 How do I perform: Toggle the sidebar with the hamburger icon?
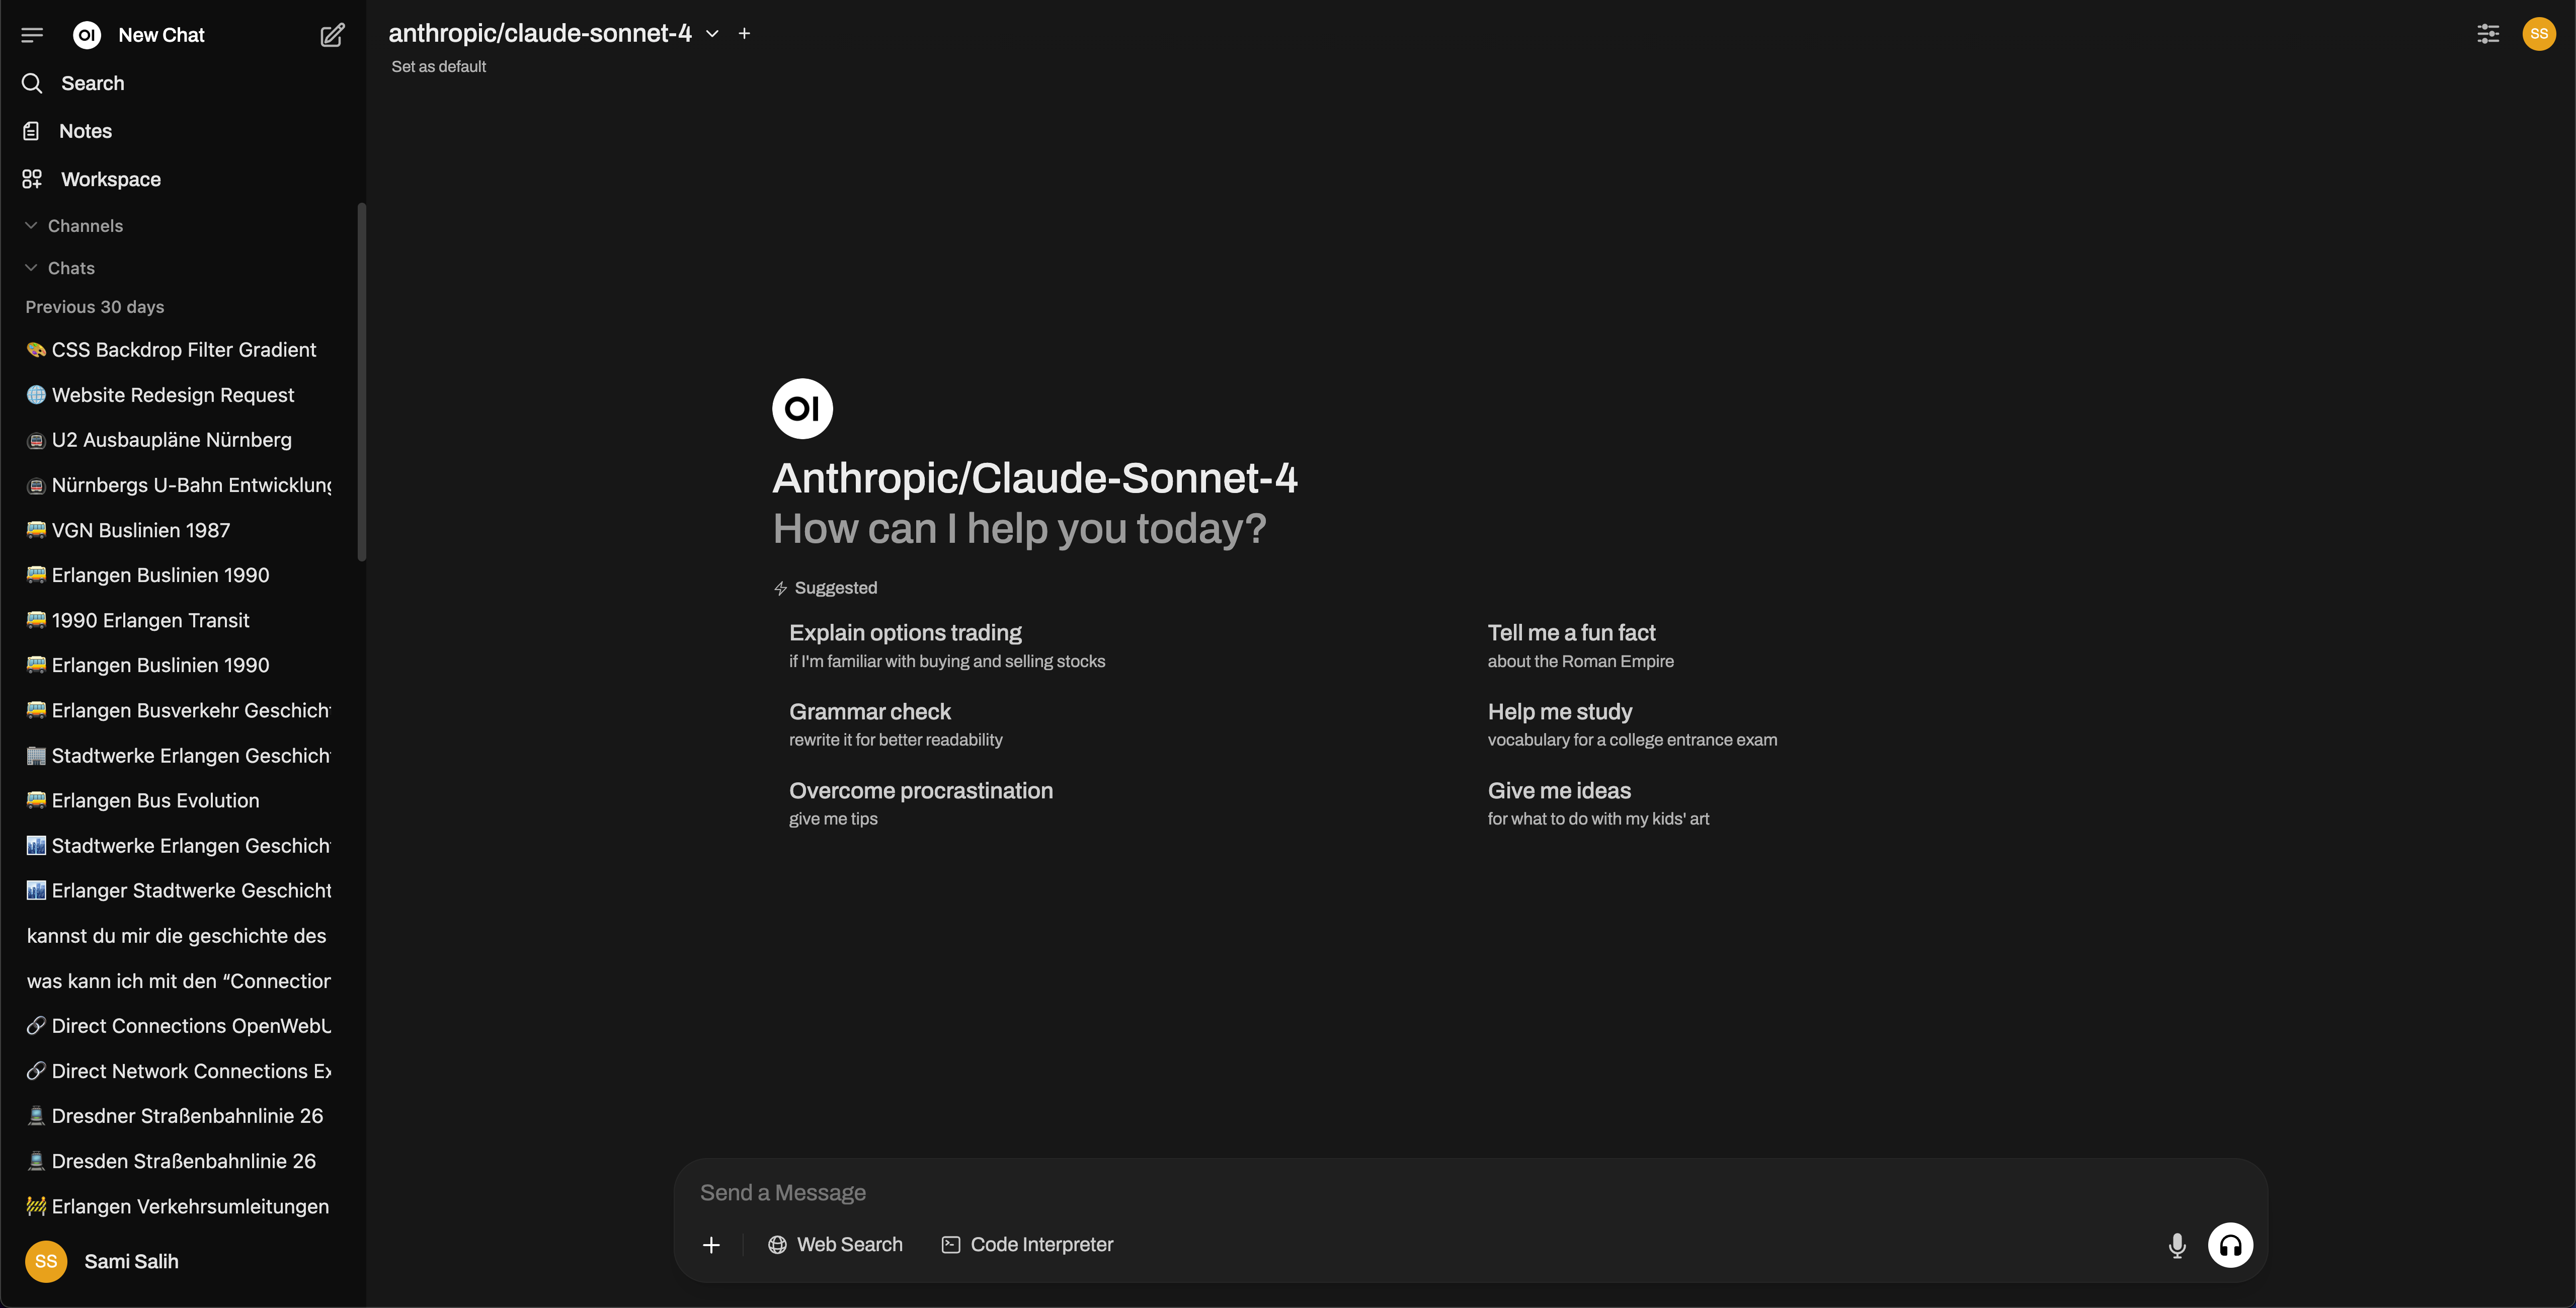32,35
